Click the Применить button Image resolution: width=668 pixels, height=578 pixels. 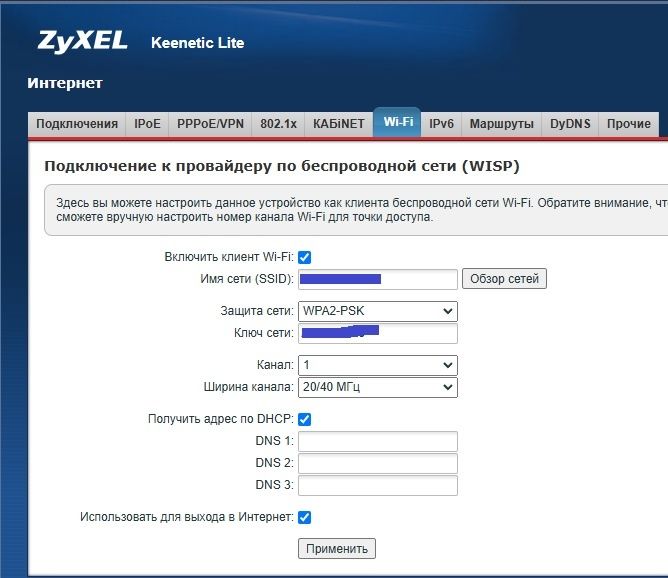pyautogui.click(x=337, y=549)
